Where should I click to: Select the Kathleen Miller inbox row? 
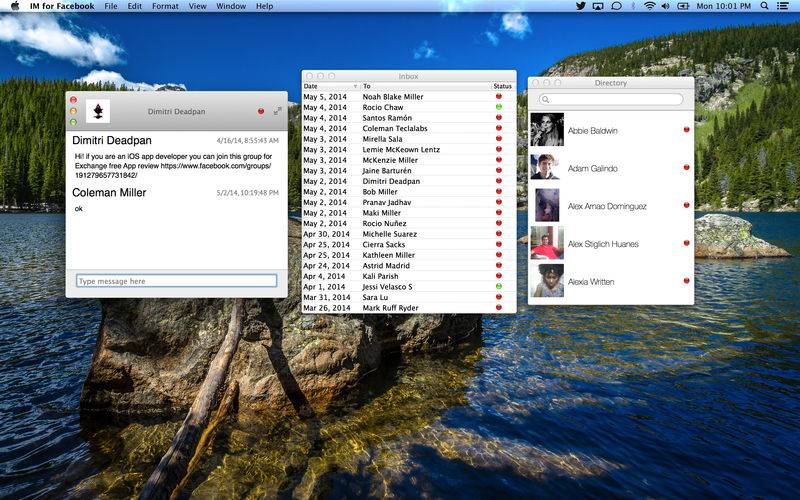click(409, 255)
